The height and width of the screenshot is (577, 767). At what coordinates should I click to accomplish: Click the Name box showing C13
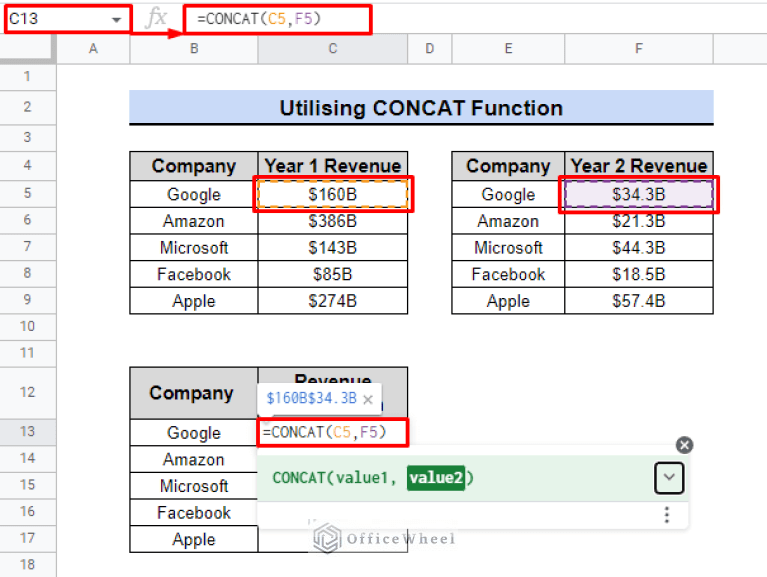(68, 19)
